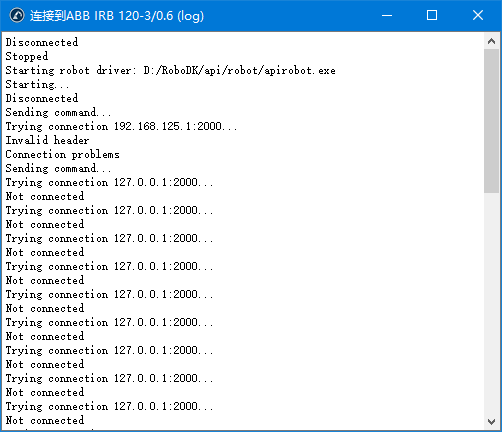Click the bottommost "Not connected" log line
Screen dimensions: 502x432
(x=45, y=420)
